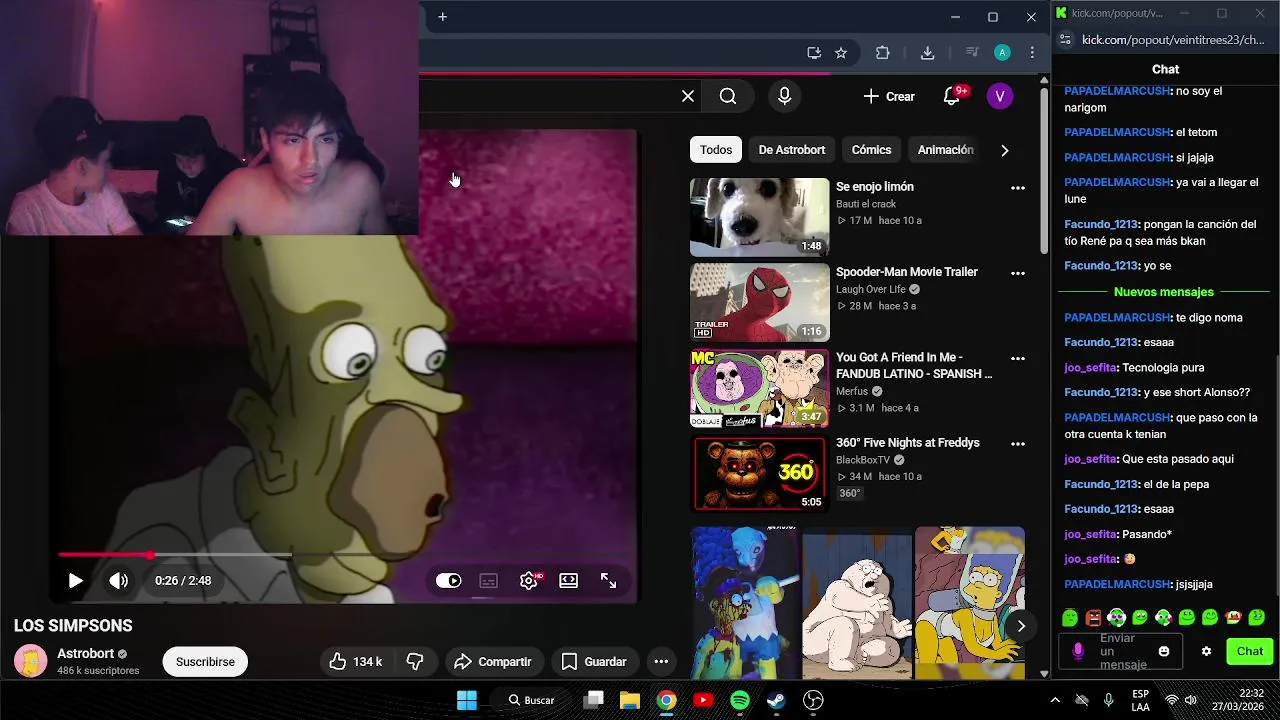Viewport: 1280px width, 720px height.
Task: Open You Got A Friend In Me thumbnail
Action: [x=759, y=387]
